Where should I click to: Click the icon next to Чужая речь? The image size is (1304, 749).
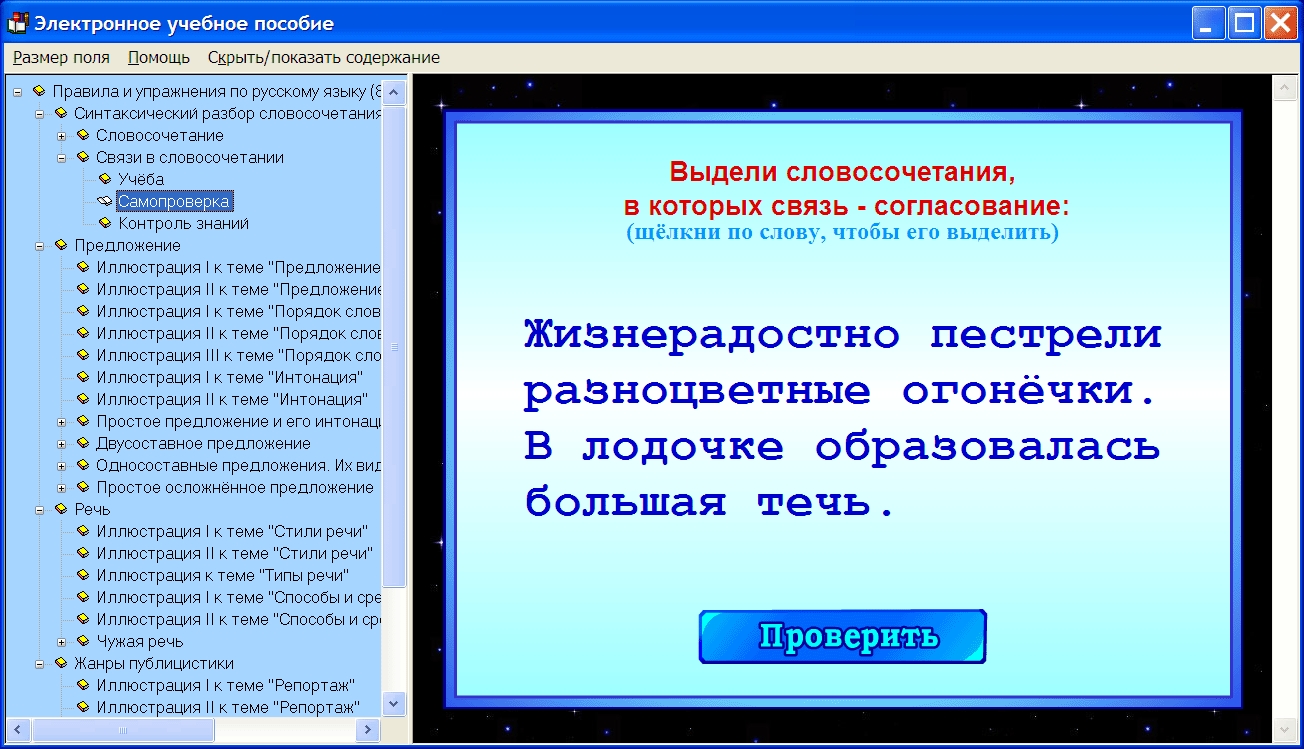coord(83,641)
